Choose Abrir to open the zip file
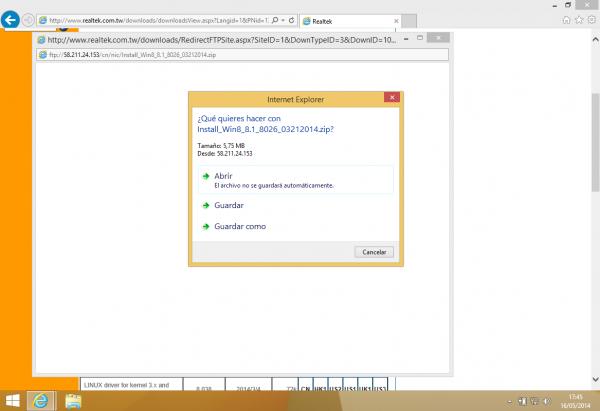This screenshot has width=600, height=411. point(296,180)
